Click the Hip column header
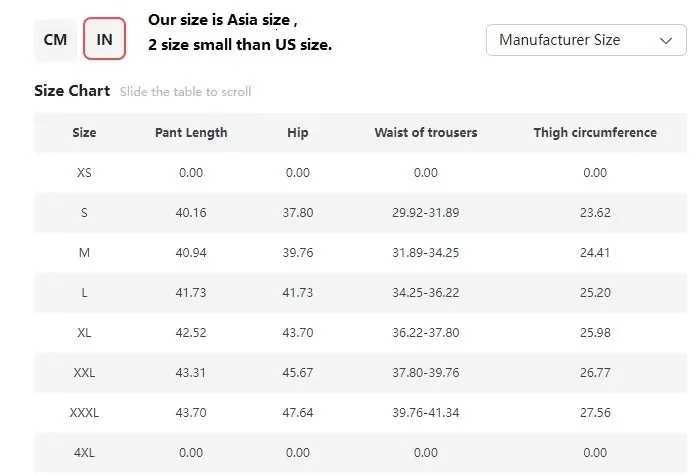This screenshot has height=475, width=695. click(298, 133)
